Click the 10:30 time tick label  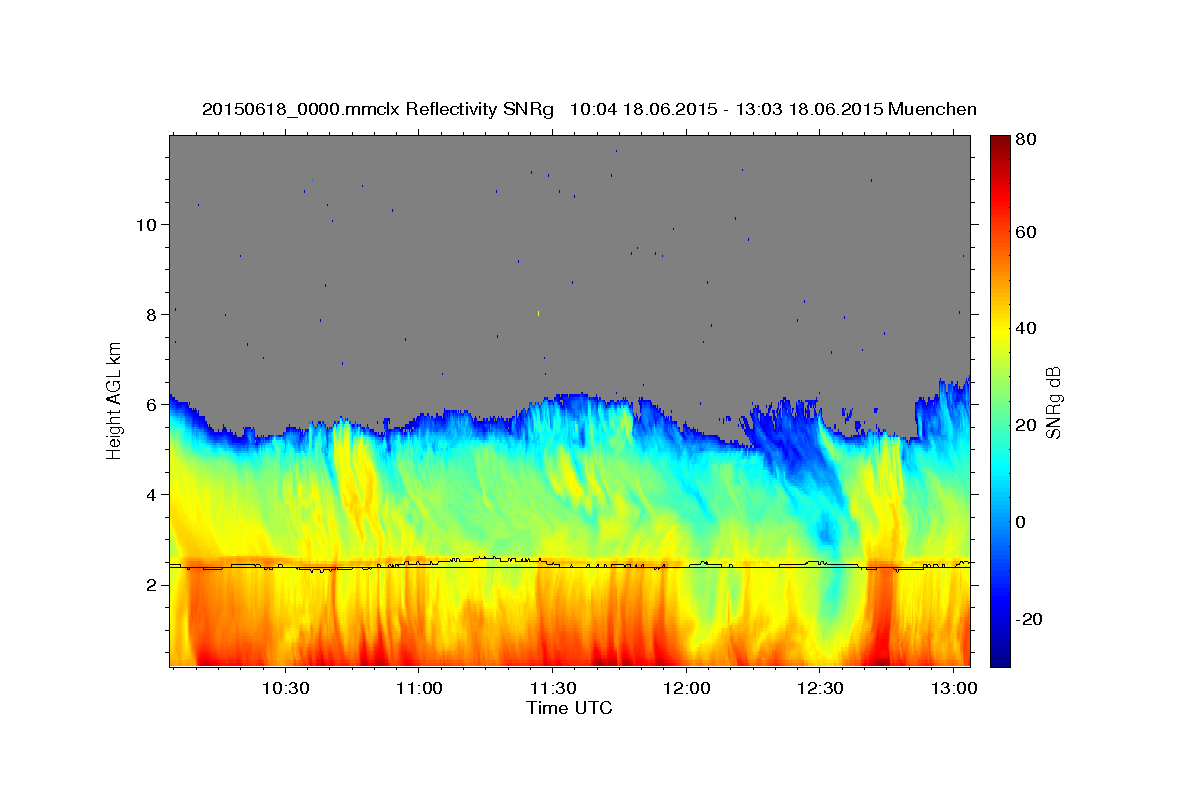tap(285, 689)
